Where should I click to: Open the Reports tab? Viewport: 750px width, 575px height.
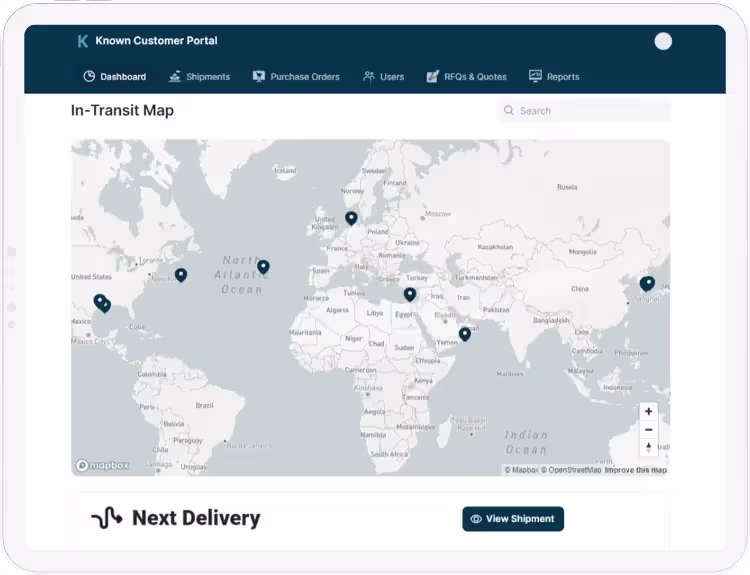tap(554, 77)
